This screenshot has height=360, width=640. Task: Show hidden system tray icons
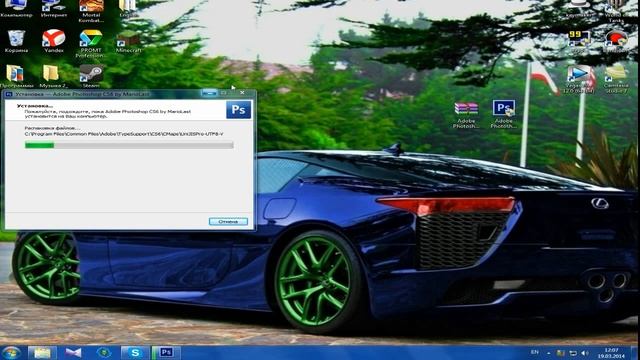549,353
